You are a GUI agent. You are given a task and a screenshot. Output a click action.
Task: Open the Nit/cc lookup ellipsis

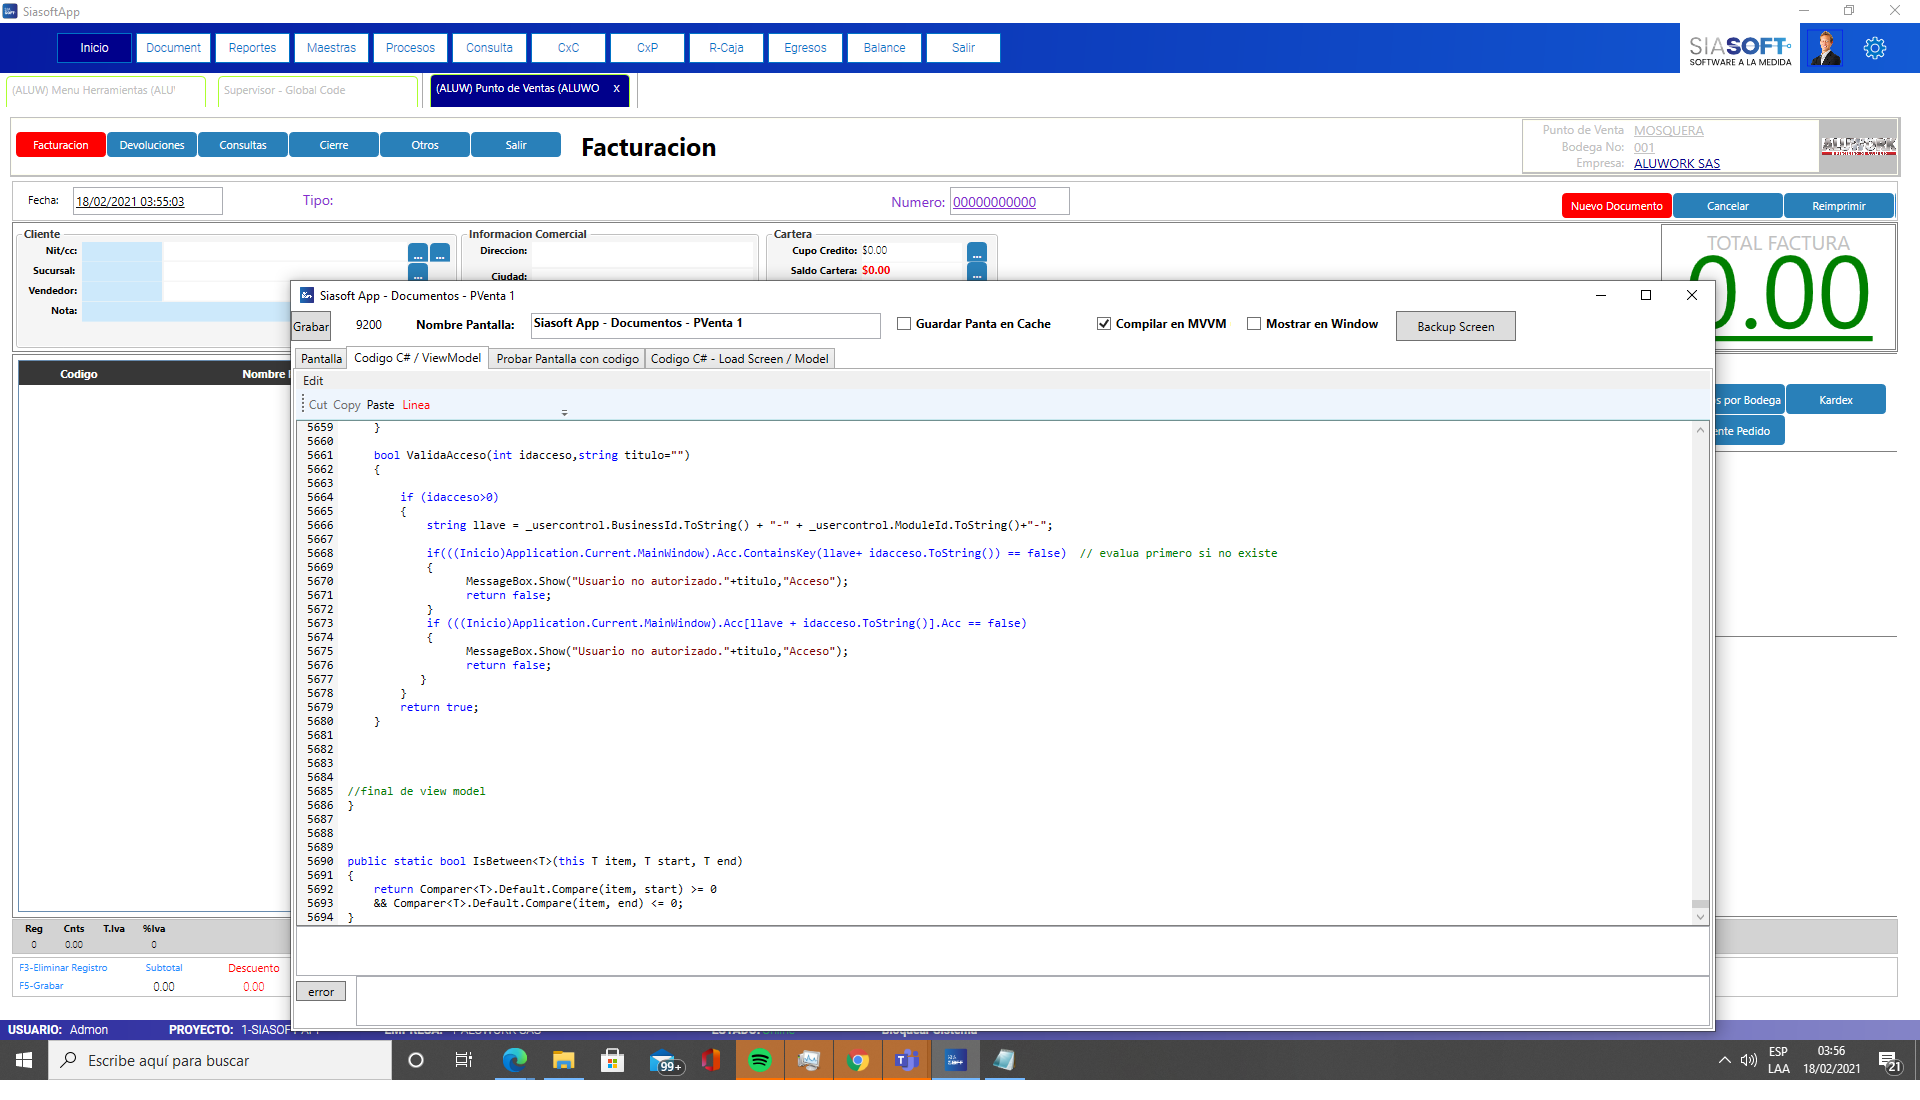[x=418, y=254]
